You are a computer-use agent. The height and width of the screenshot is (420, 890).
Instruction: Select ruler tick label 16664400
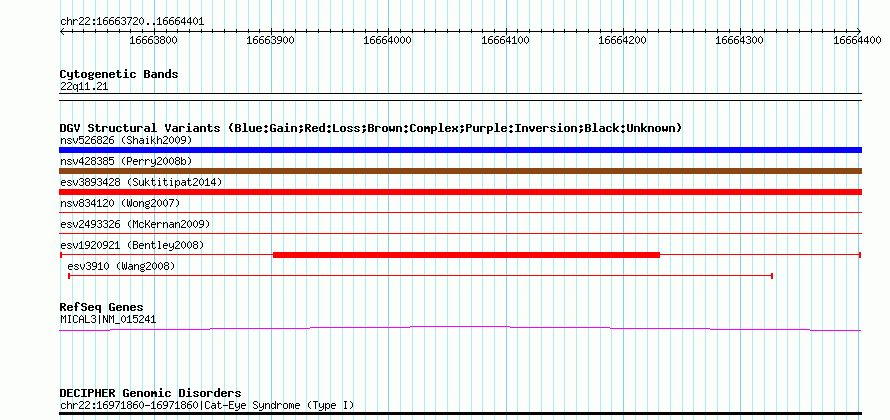[x=857, y=40]
